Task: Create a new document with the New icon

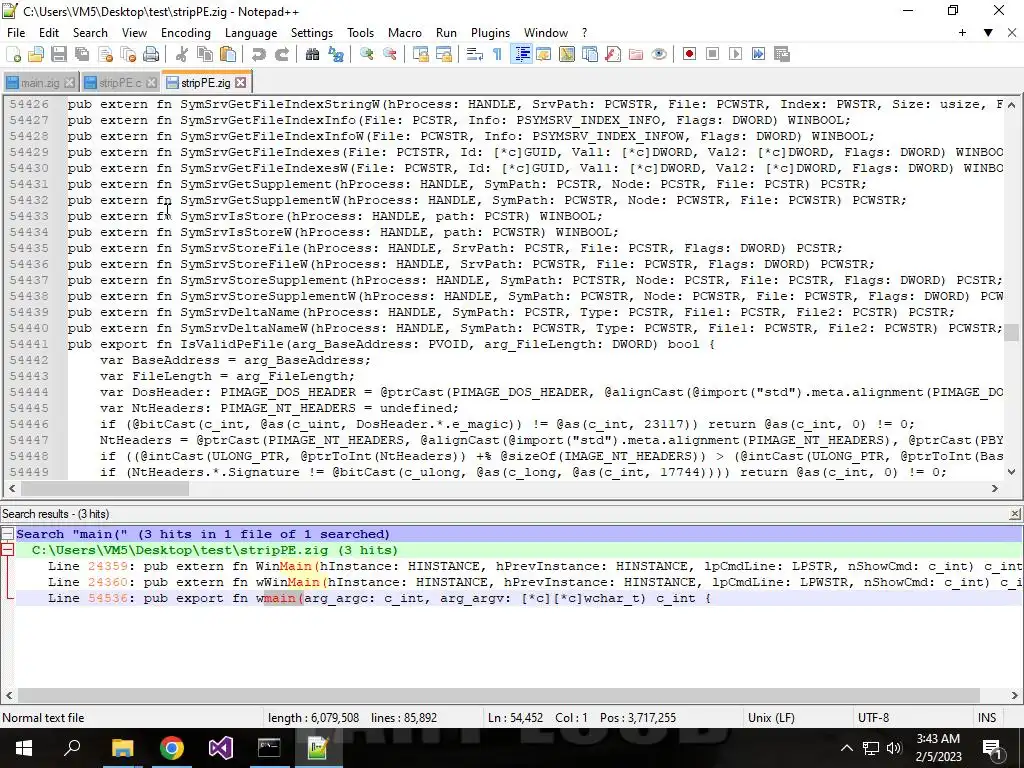Action: tap(13, 54)
